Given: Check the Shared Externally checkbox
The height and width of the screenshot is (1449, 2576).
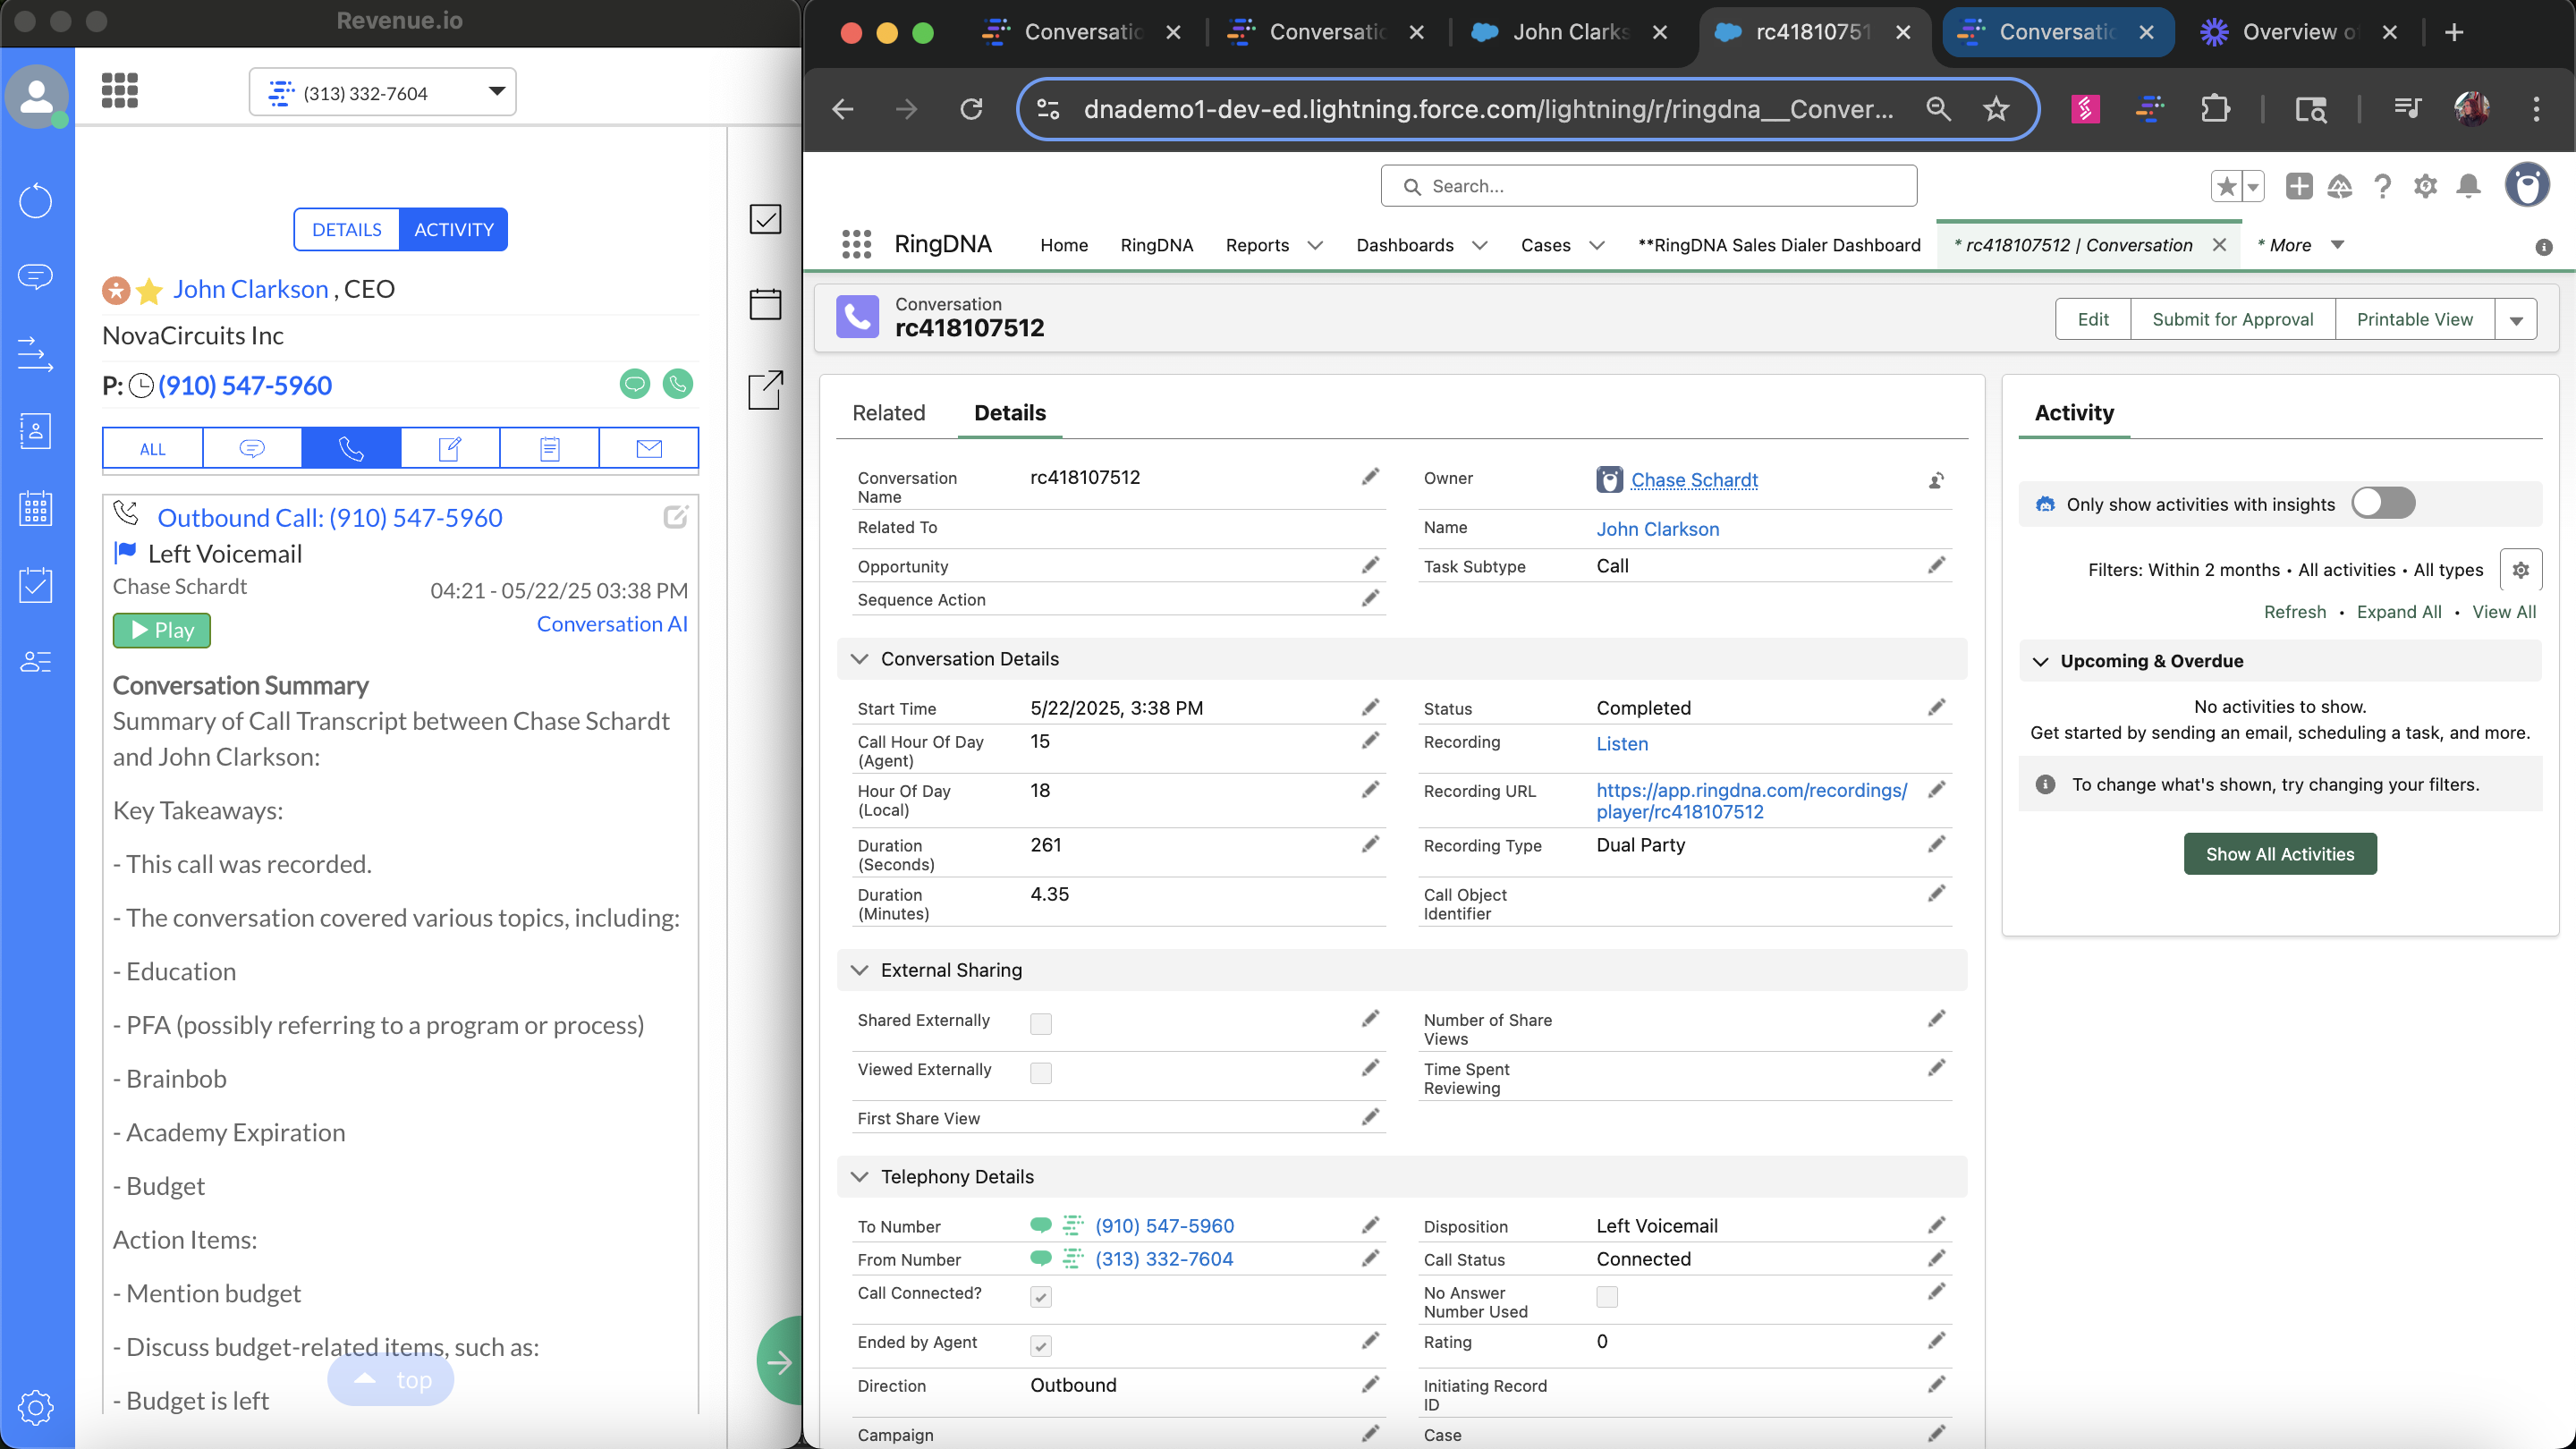Looking at the screenshot, I should point(1041,1023).
